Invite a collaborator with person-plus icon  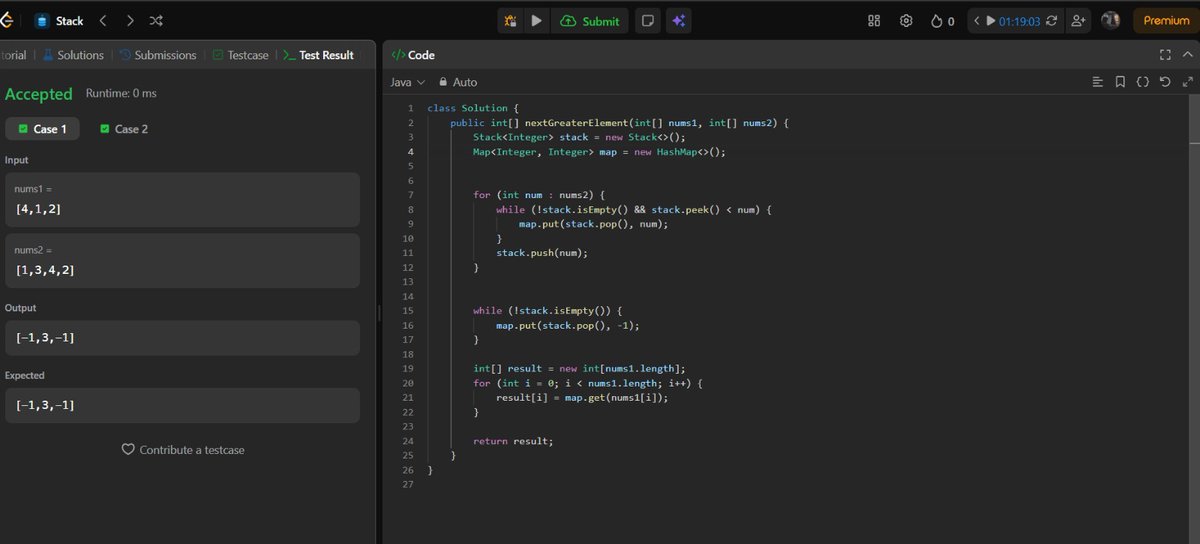pos(1078,21)
